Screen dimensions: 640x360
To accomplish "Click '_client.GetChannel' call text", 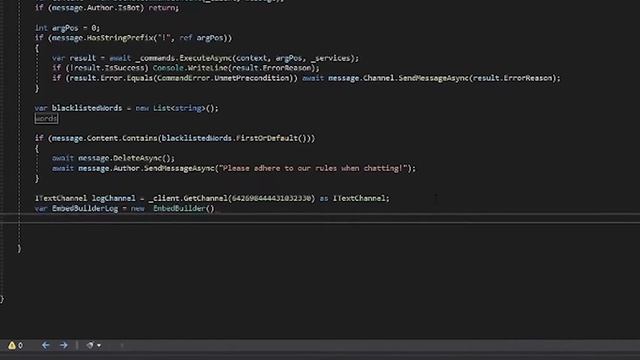I will (x=188, y=198).
